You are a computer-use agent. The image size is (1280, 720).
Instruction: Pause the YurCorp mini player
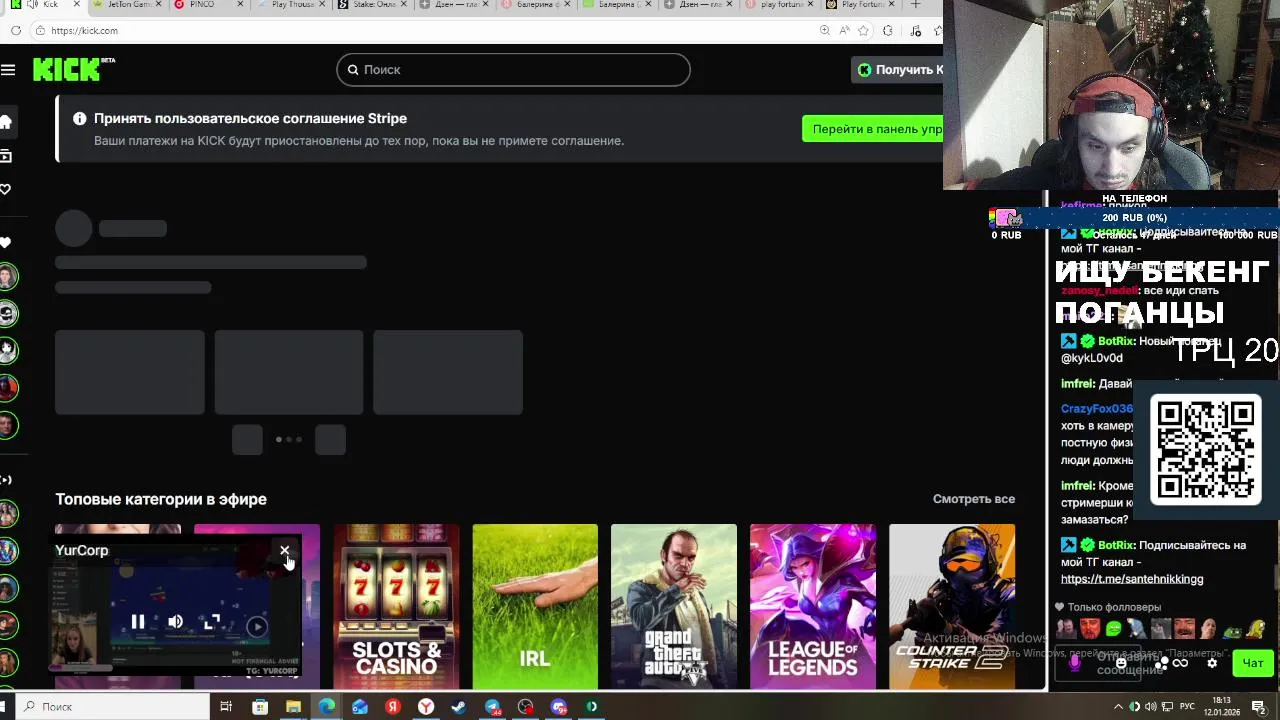tap(138, 622)
